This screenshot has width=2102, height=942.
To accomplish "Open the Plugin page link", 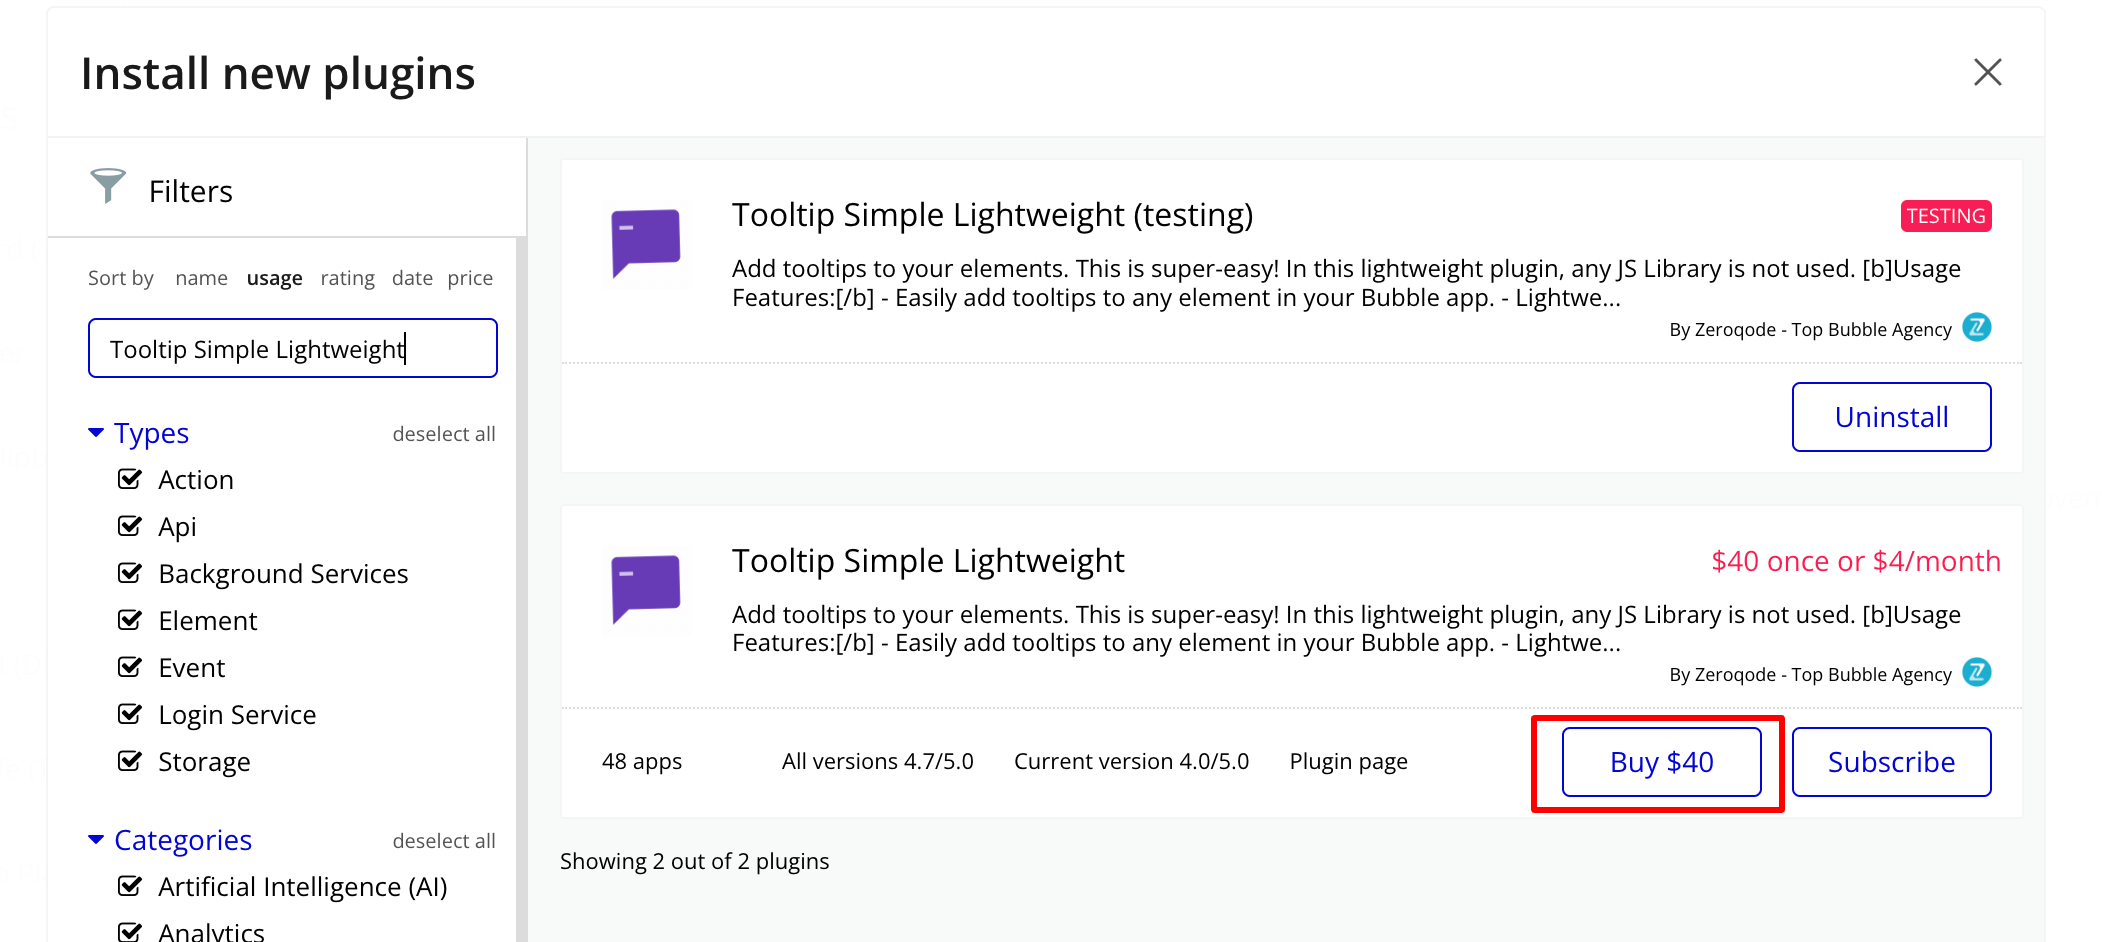I will pyautogui.click(x=1348, y=762).
